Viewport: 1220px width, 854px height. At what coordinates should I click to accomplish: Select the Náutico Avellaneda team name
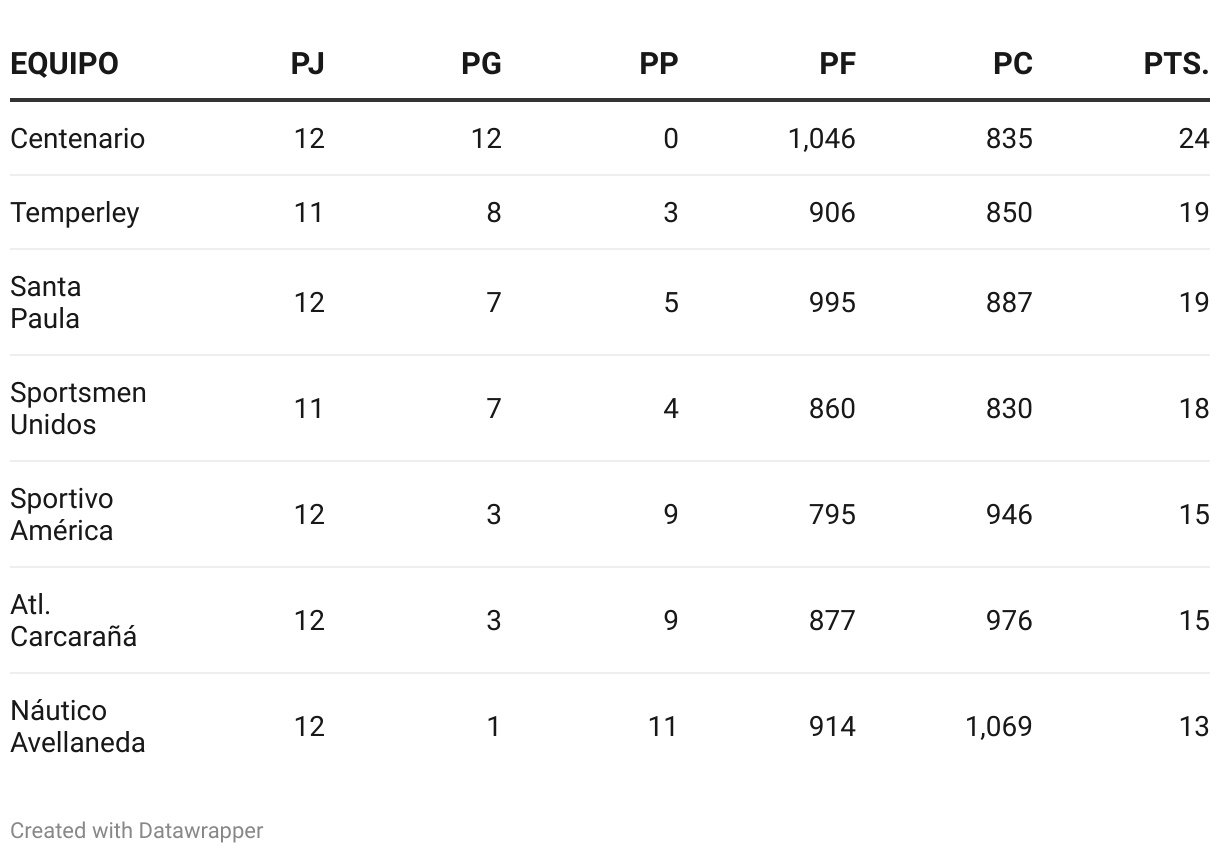click(78, 726)
